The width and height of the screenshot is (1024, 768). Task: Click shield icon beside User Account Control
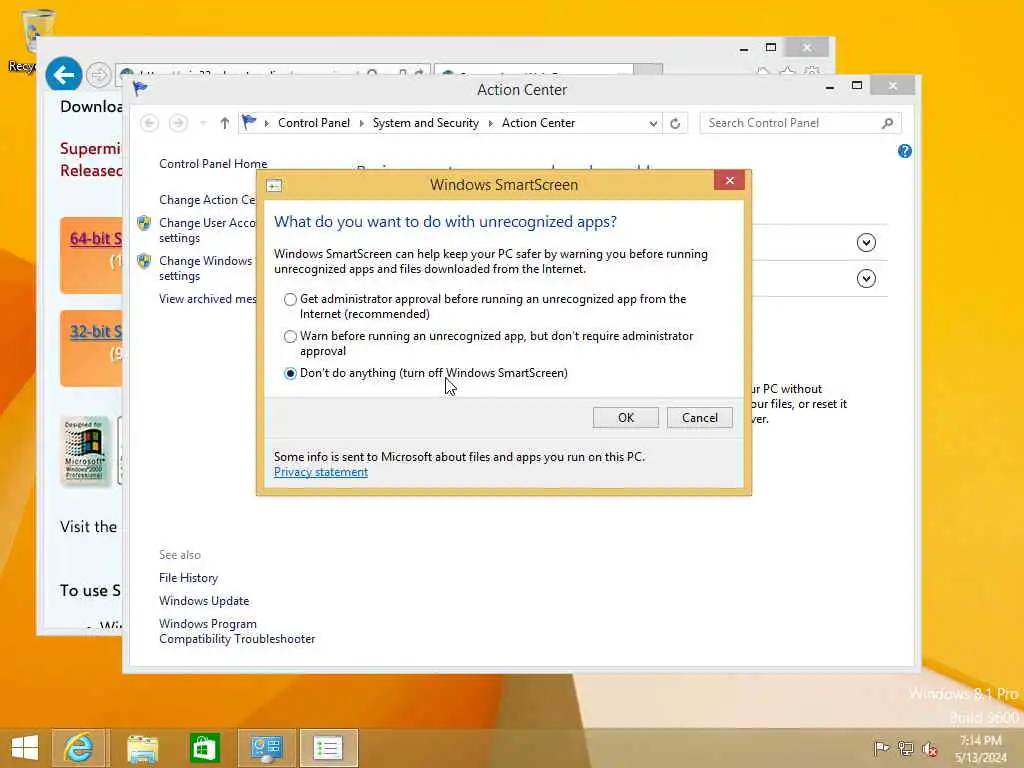point(144,223)
